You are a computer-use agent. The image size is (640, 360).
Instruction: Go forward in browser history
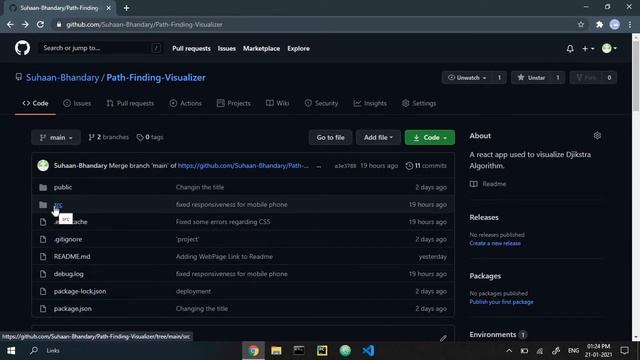25,24
